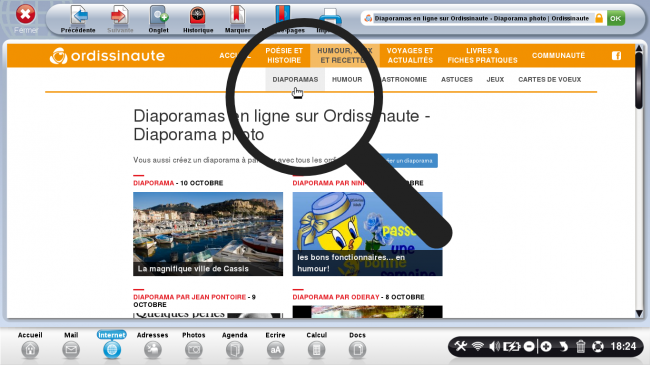This screenshot has height=365, width=650.
Task: Click the curved undo arrow tray icon
Action: (563, 346)
